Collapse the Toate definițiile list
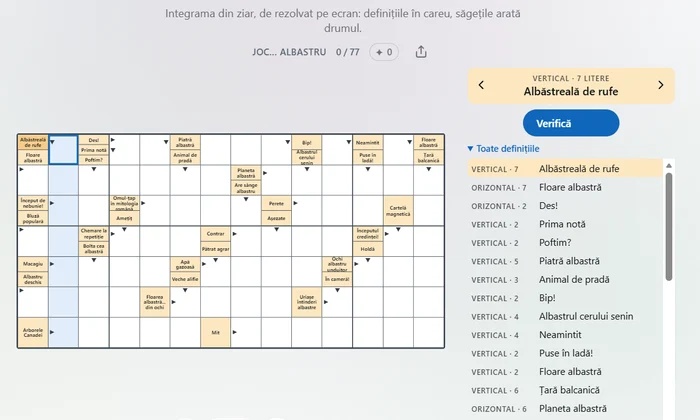The width and height of the screenshot is (700, 420). pyautogui.click(x=503, y=149)
